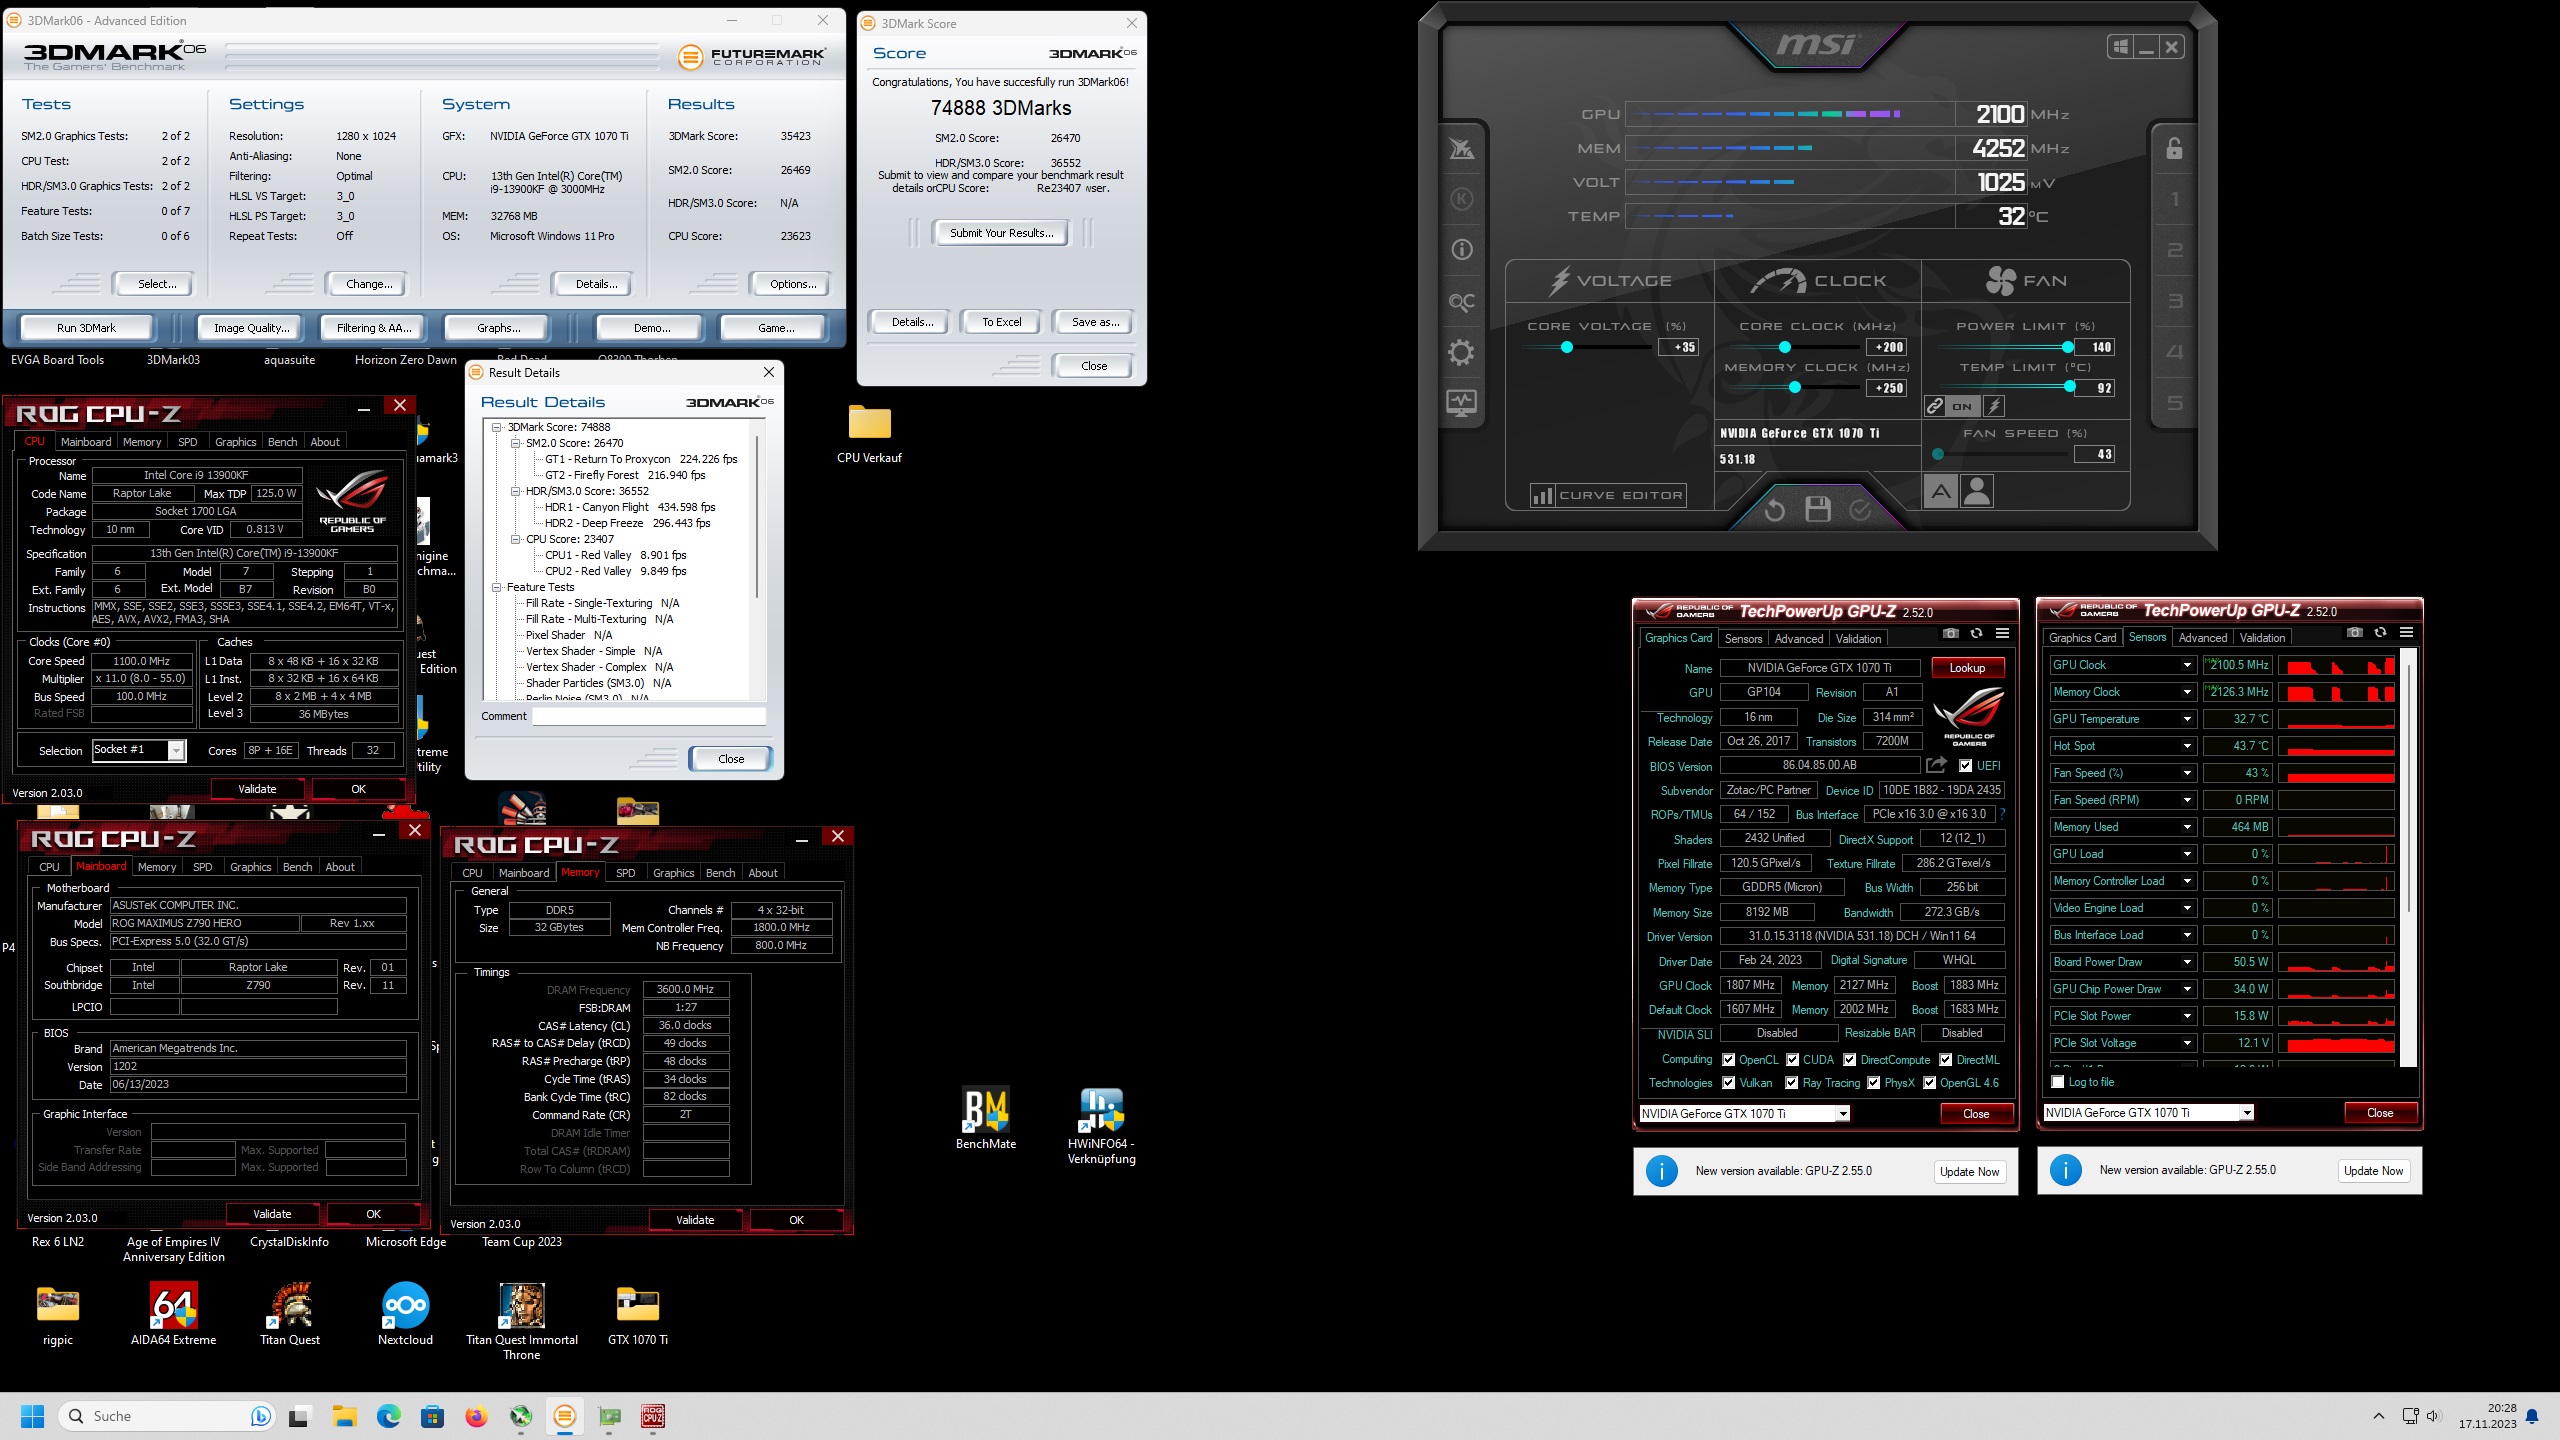Viewport: 2560px width, 1440px height.
Task: Open About tab in CPU-Z Mainboard window
Action: click(x=340, y=867)
